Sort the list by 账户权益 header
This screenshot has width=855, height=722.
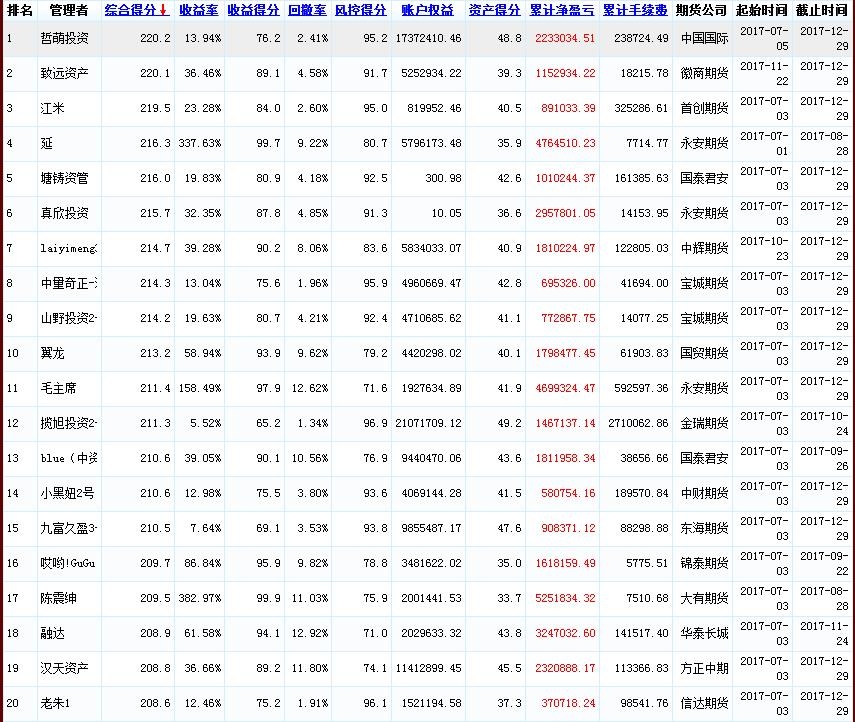428,10
